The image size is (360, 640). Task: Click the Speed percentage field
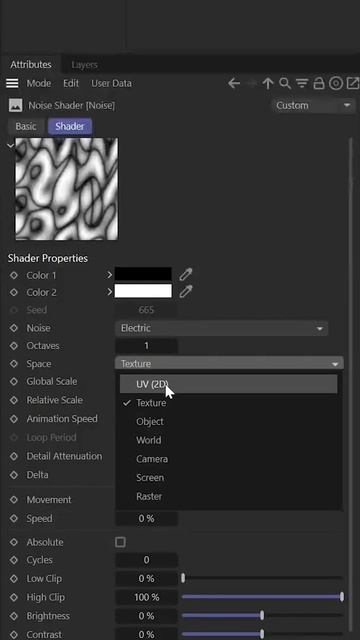pos(147,519)
